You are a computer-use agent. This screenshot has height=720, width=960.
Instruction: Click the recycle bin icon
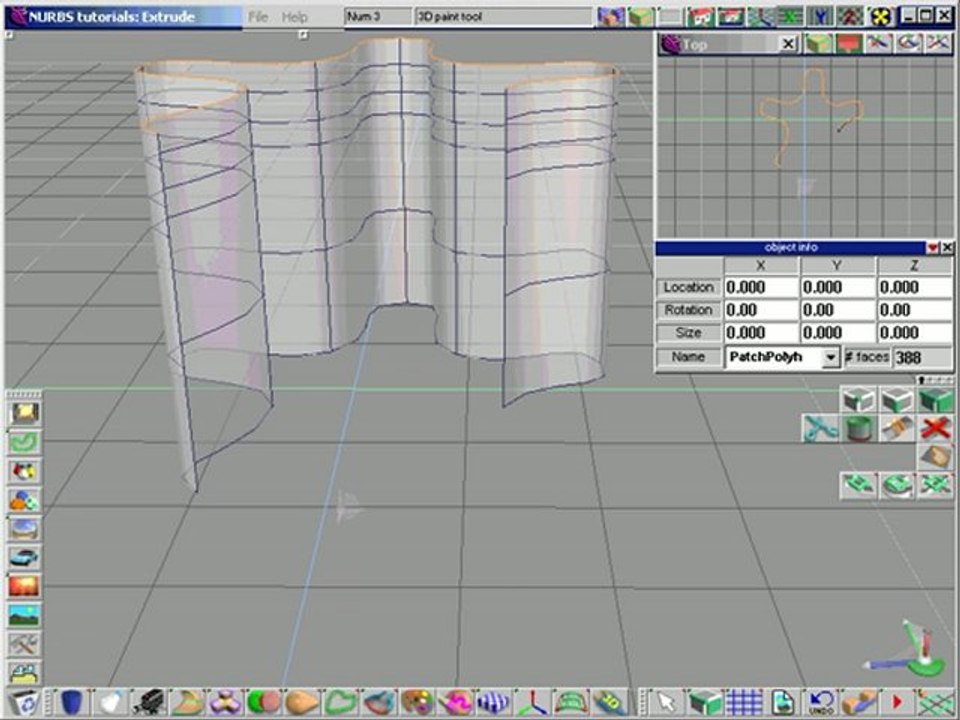24,702
